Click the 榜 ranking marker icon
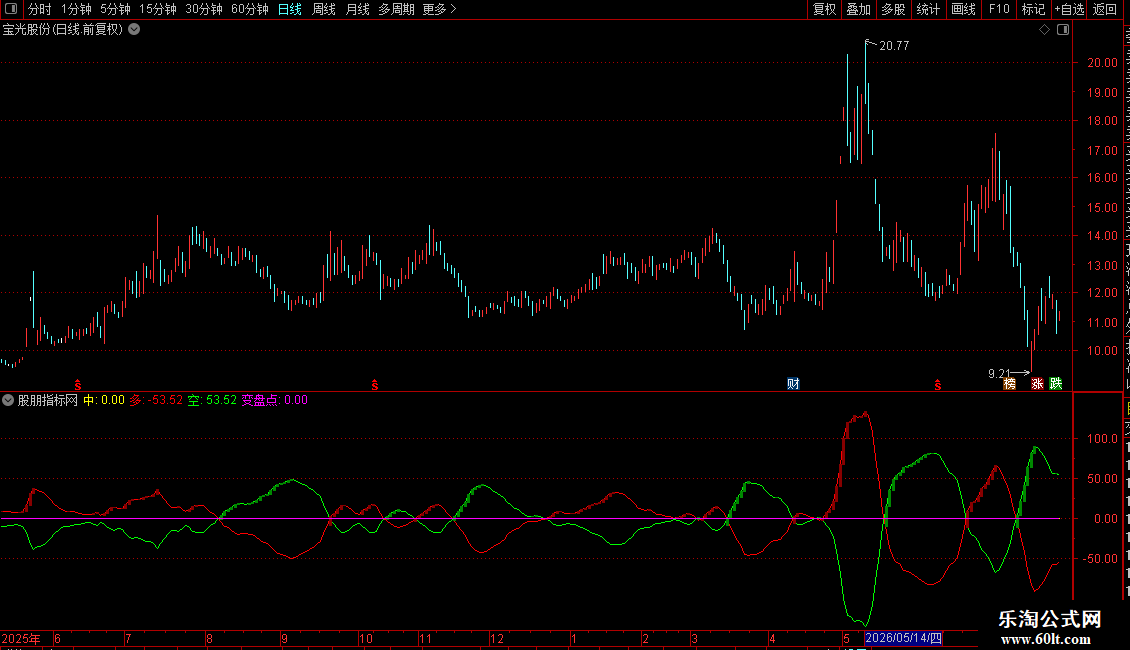Viewport: 1130px width, 650px height. [1010, 383]
